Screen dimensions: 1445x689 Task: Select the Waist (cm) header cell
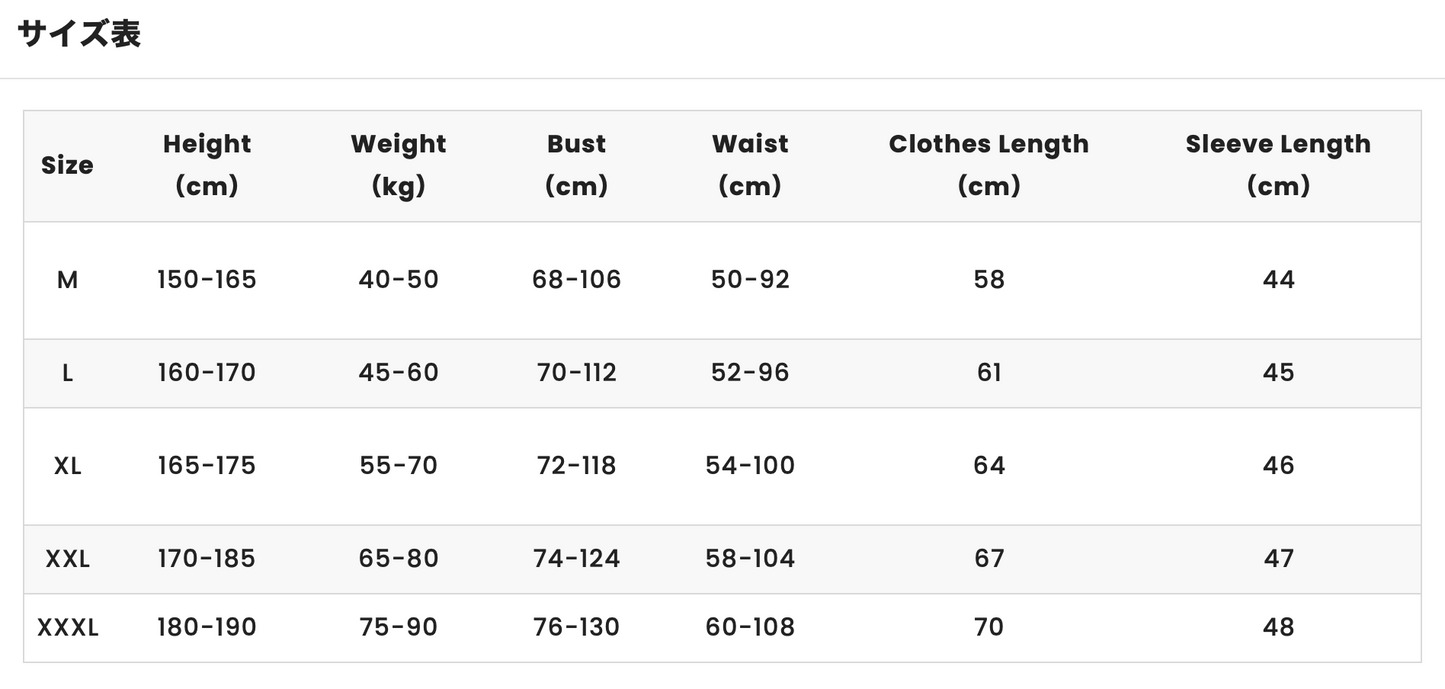point(750,165)
